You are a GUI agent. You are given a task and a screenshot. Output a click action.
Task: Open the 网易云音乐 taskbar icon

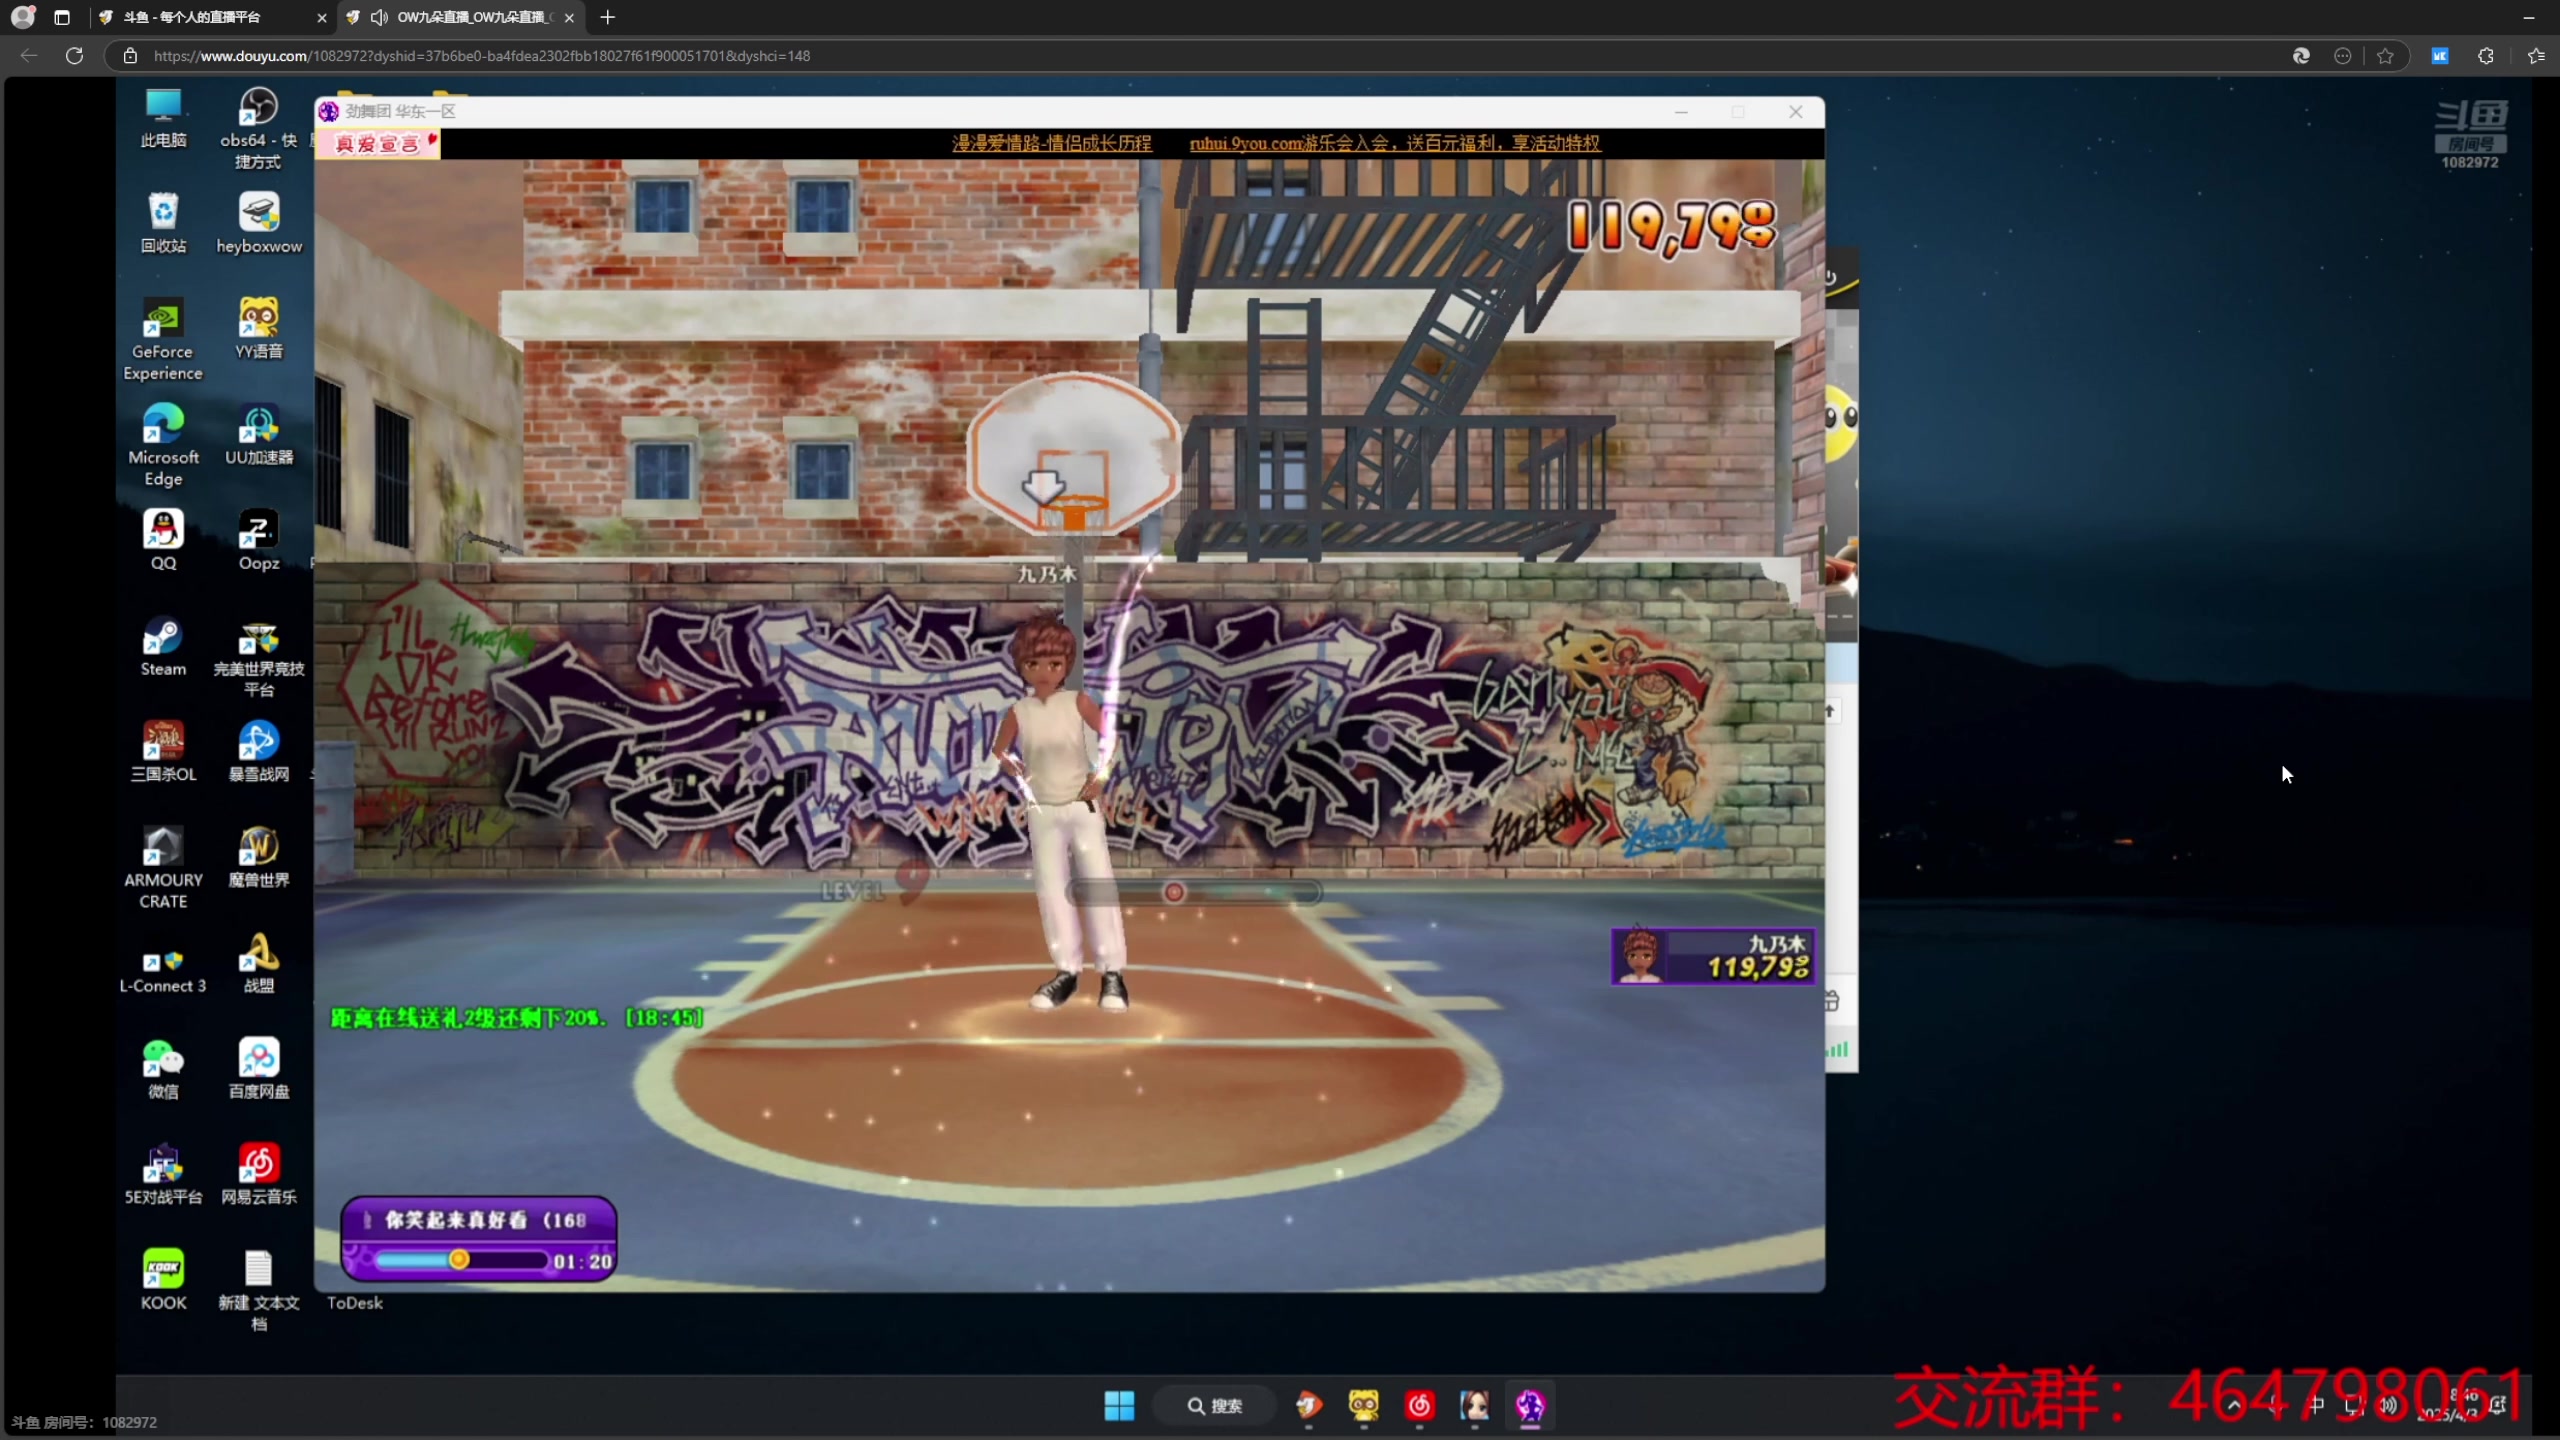click(x=1419, y=1406)
